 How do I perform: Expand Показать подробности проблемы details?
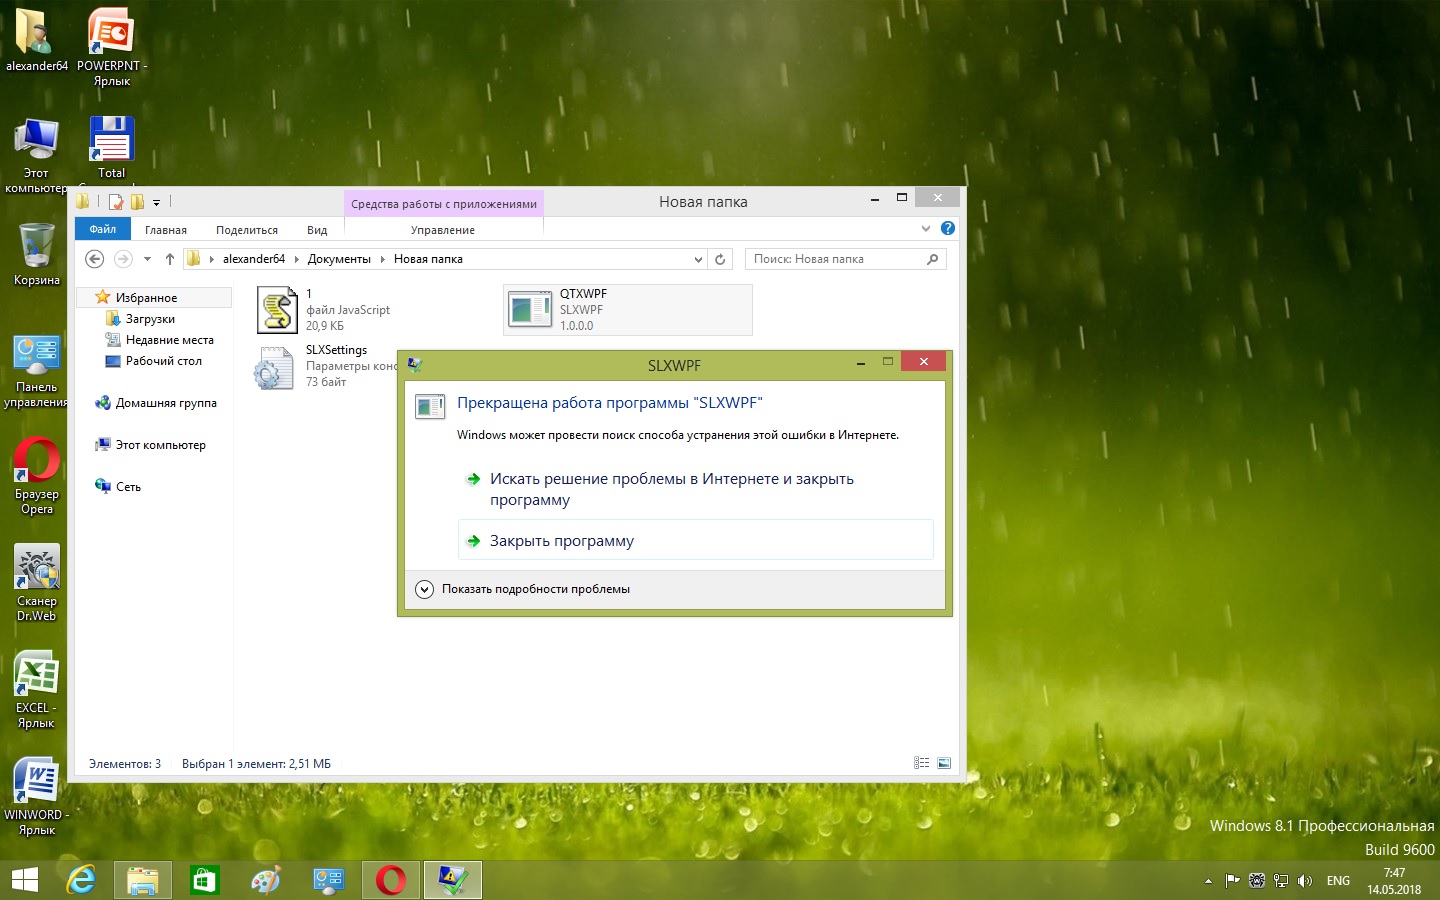pos(425,589)
